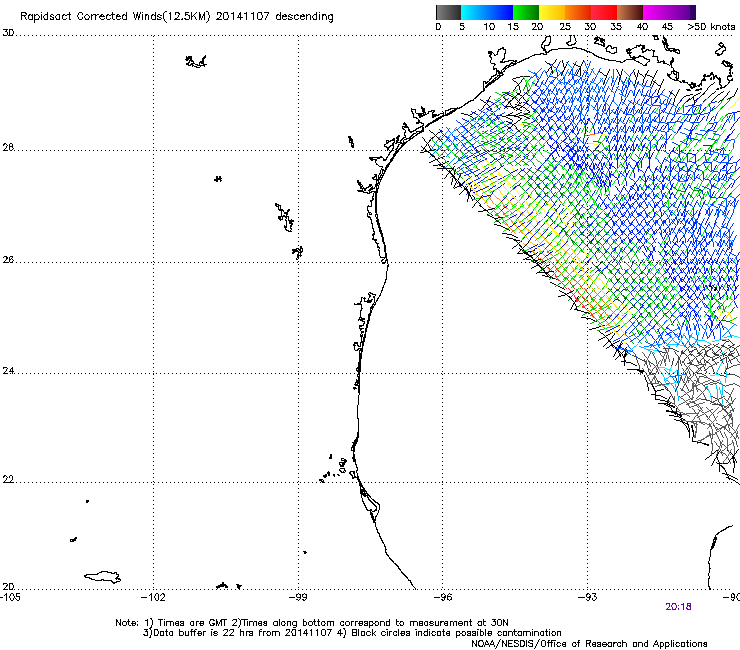The width and height of the screenshot is (740, 650).
Task: Select the magenta 40-45 knots legend color
Action: pos(656,12)
